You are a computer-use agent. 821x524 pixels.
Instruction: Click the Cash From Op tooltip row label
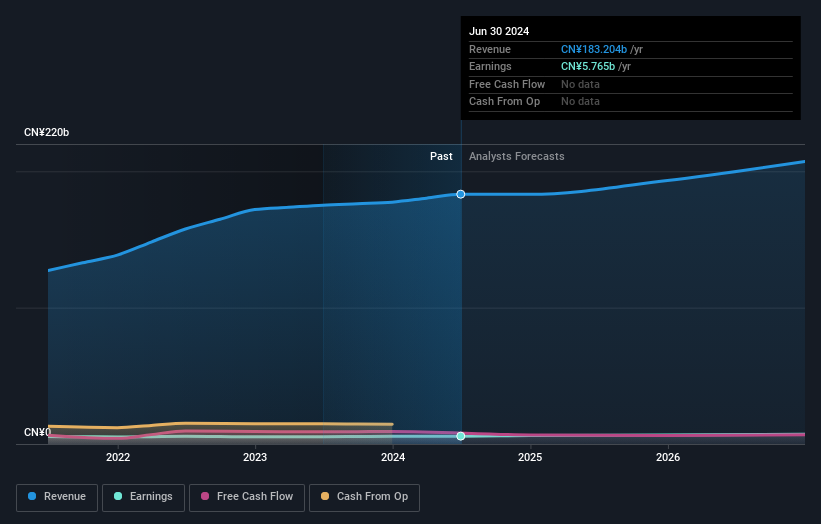coord(504,102)
